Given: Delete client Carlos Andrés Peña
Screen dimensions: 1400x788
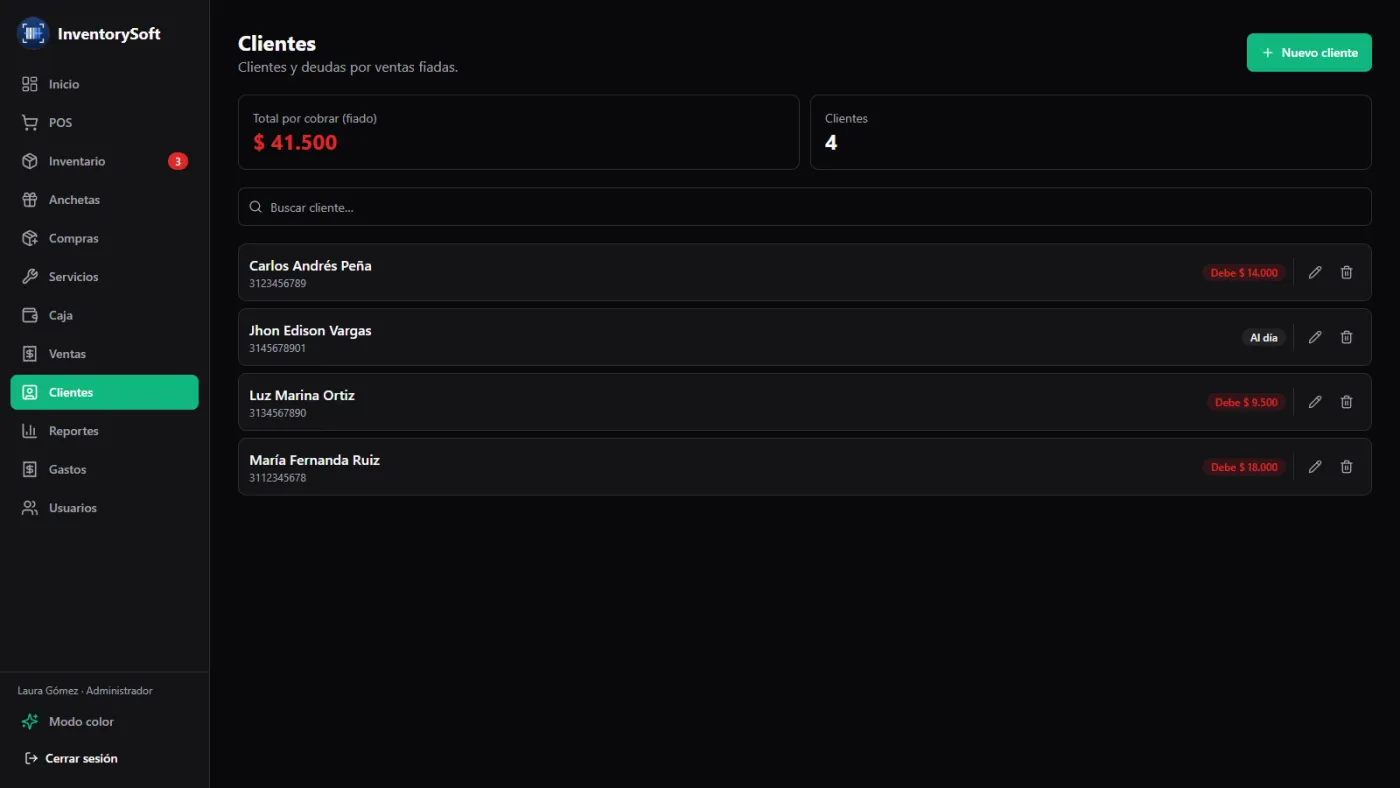Looking at the screenshot, I should pyautogui.click(x=1346, y=272).
